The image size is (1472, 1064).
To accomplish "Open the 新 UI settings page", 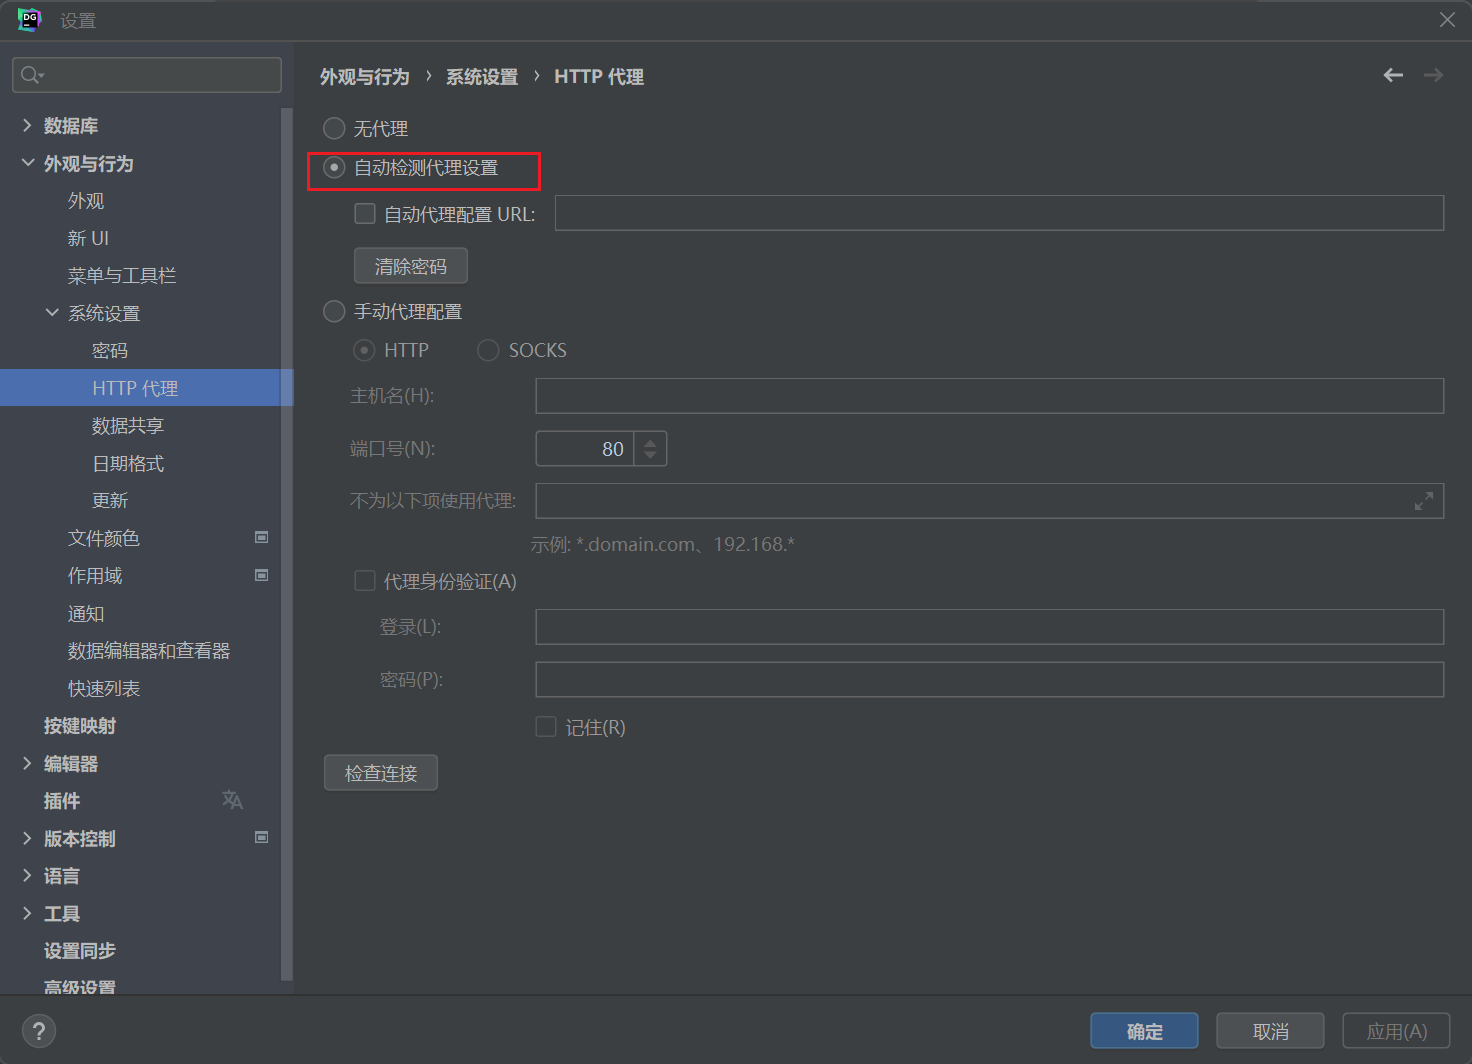I will click(x=88, y=238).
